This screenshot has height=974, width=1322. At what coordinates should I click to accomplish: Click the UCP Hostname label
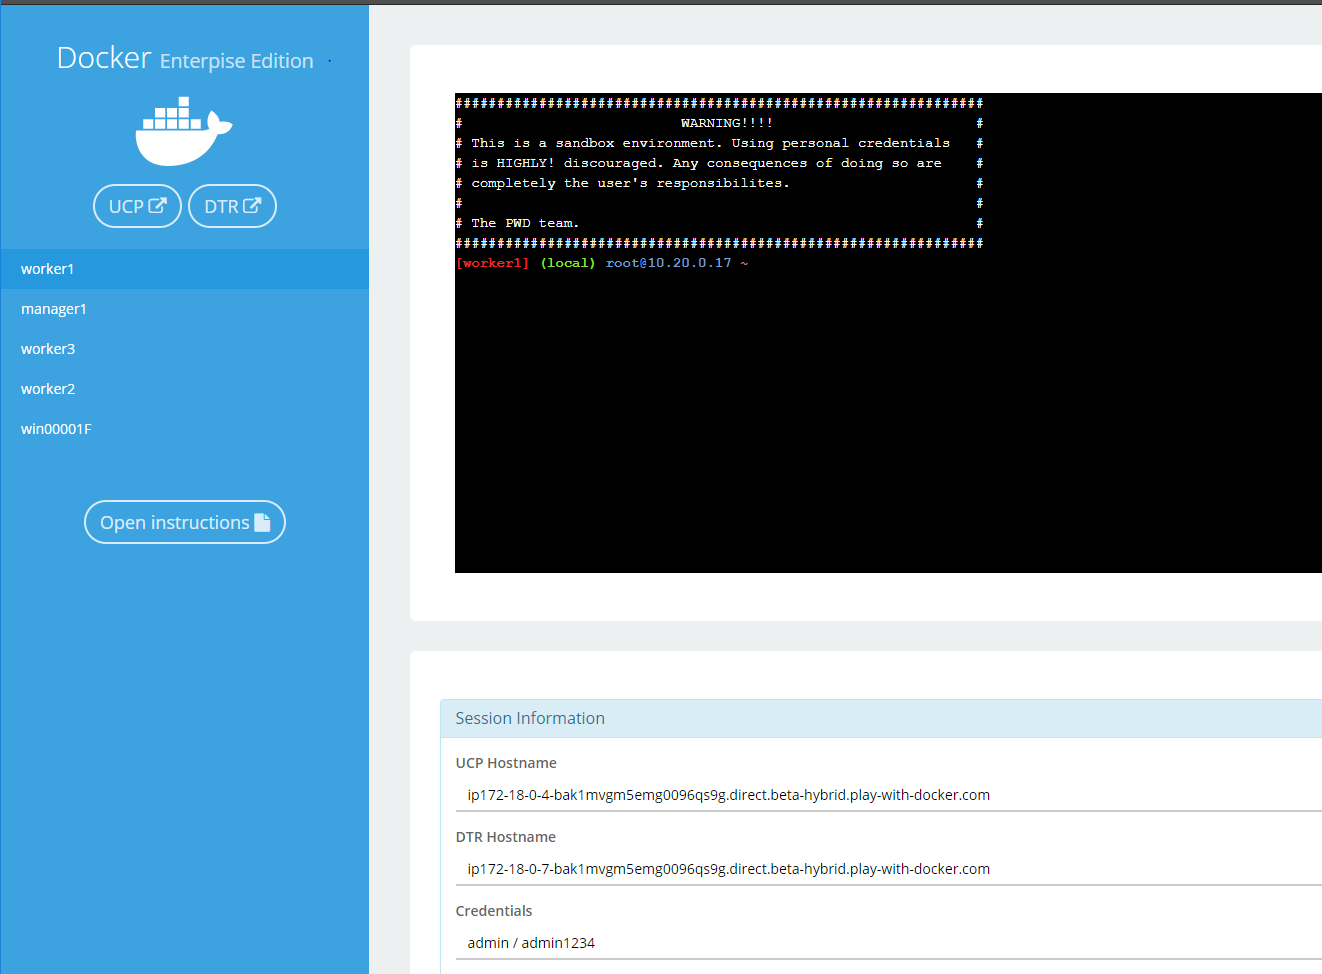point(506,763)
